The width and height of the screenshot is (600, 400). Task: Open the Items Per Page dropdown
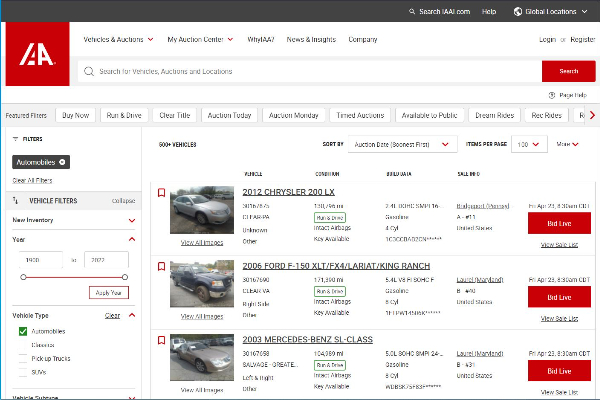[x=529, y=144]
